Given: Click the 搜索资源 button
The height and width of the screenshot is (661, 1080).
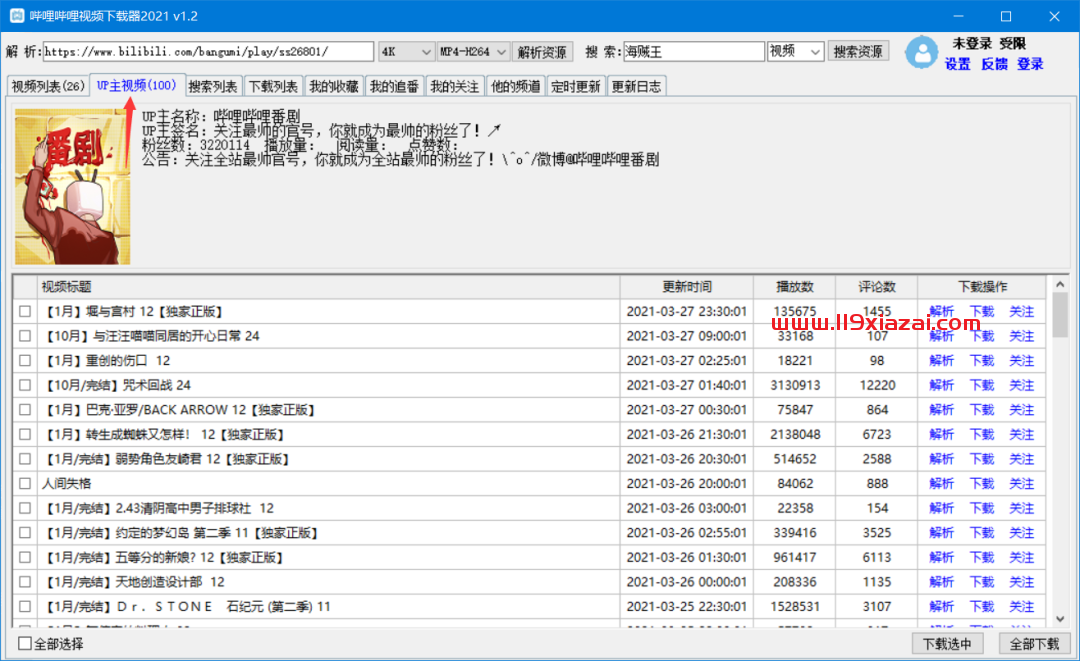Looking at the screenshot, I should click(x=858, y=52).
